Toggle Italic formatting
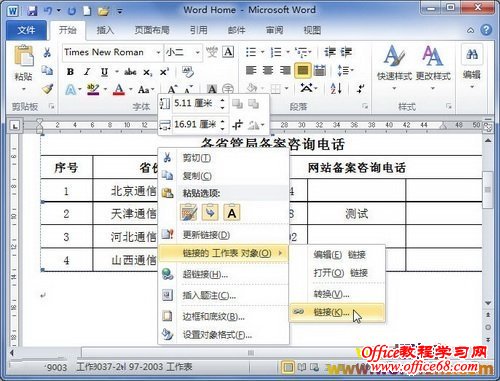Viewport: 500px width, 381px height. coord(87,72)
